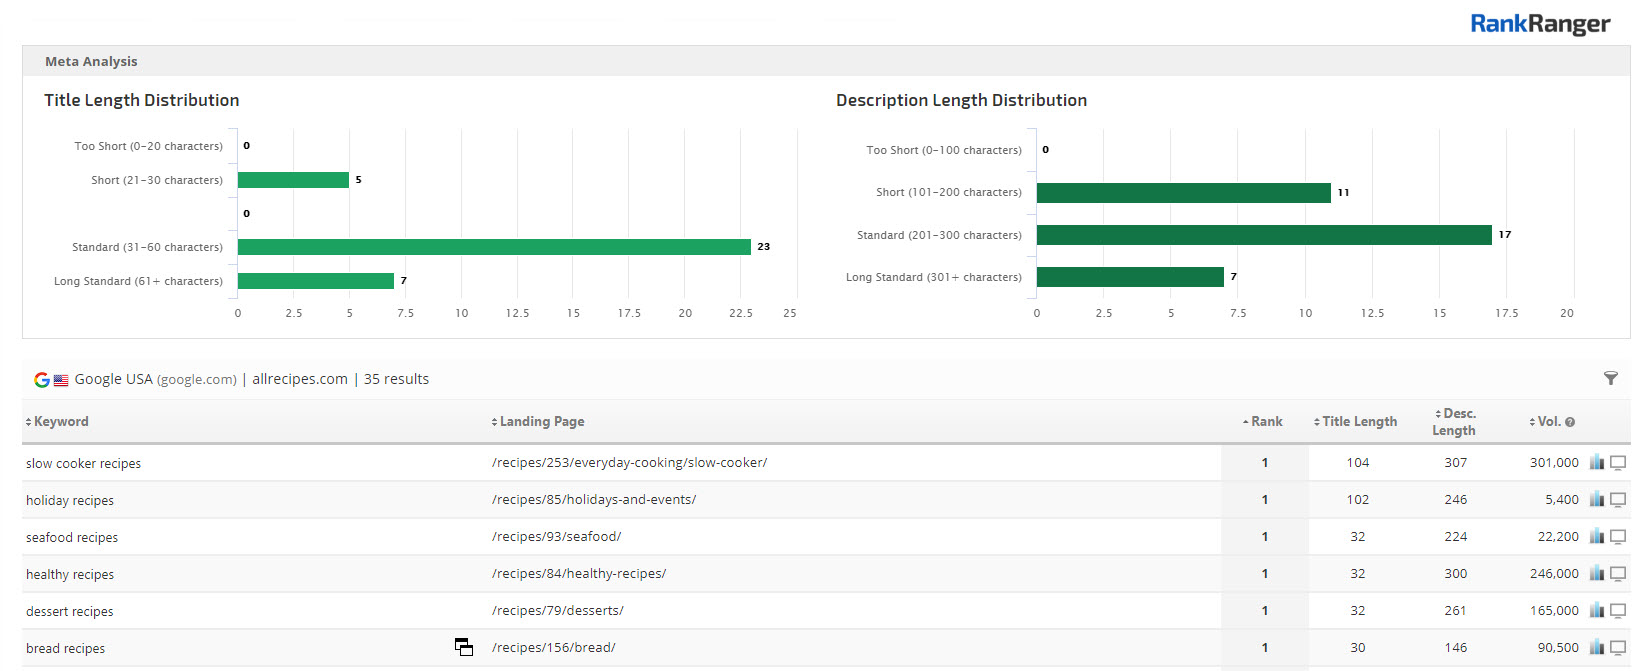
Task: Open the /recipes/93/seafood/ landing page
Action: [x=556, y=537]
